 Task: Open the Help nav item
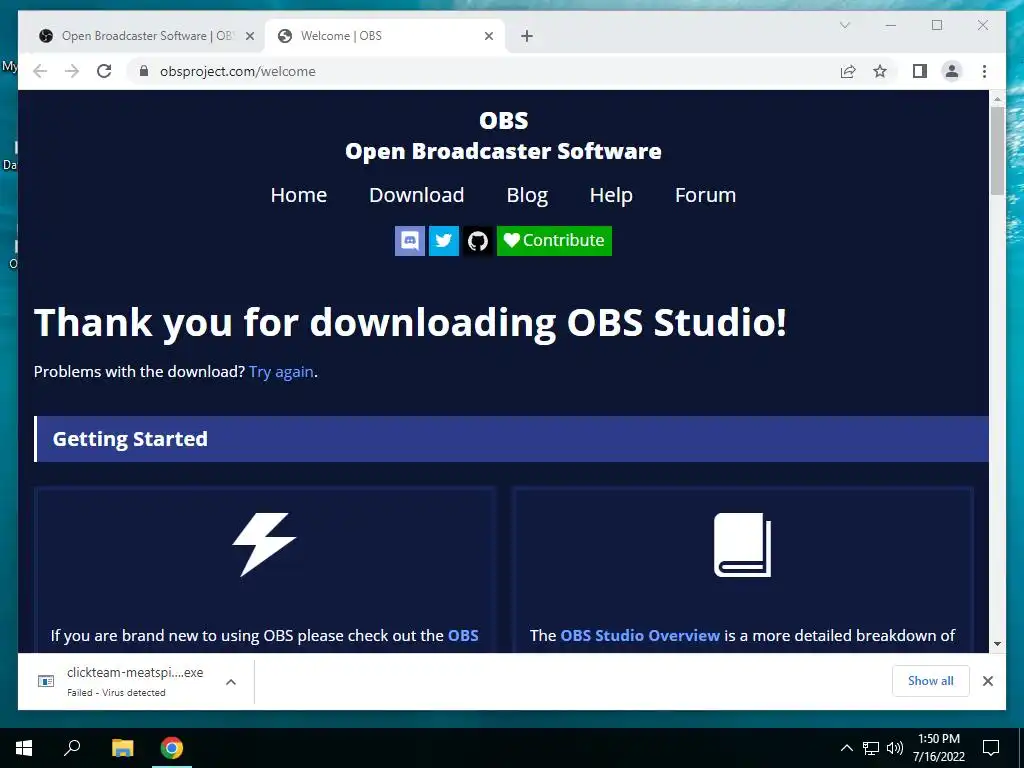[611, 195]
